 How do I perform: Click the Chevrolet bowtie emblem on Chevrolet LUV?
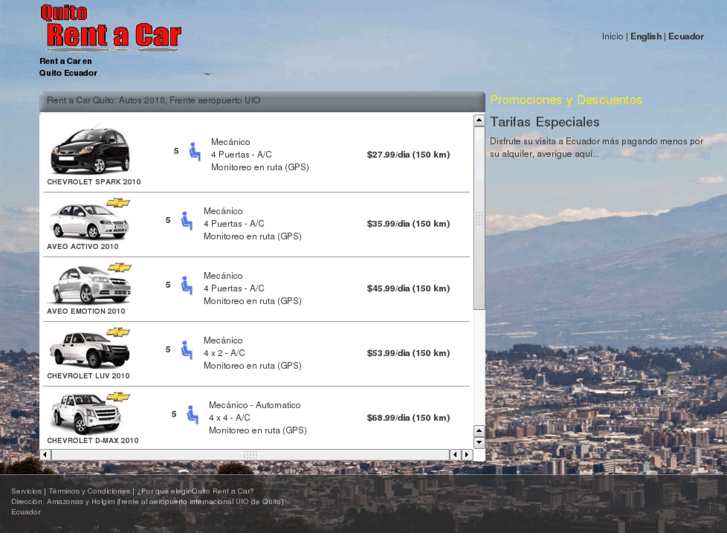pos(118,332)
